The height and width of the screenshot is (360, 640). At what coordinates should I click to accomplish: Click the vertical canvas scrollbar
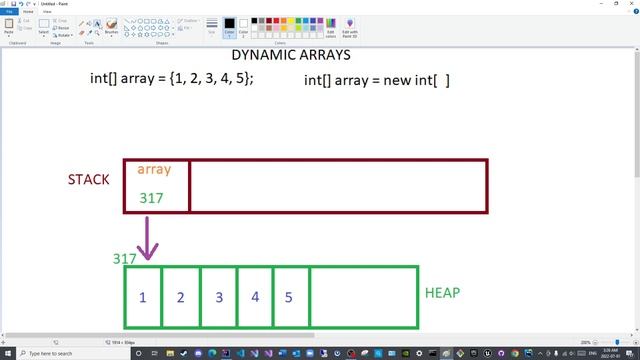click(x=637, y=115)
